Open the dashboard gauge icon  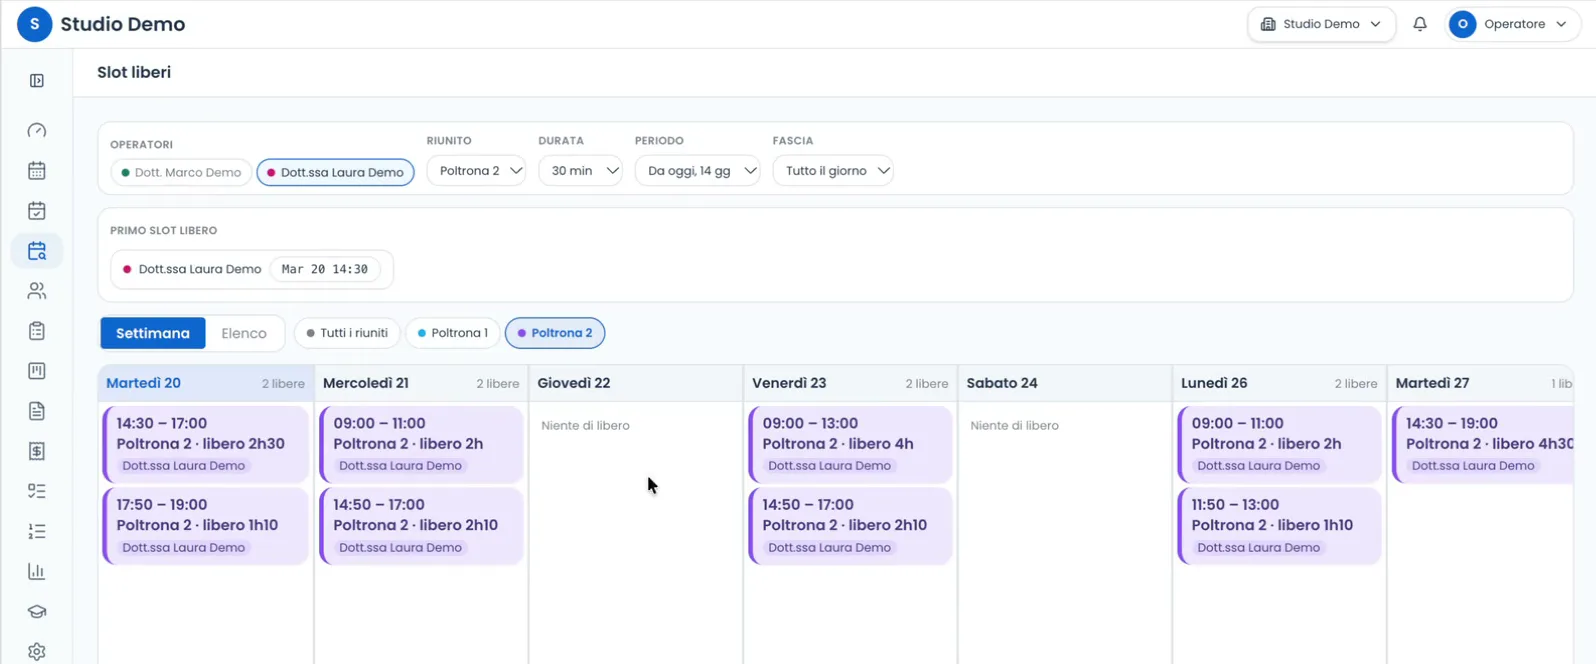click(37, 131)
